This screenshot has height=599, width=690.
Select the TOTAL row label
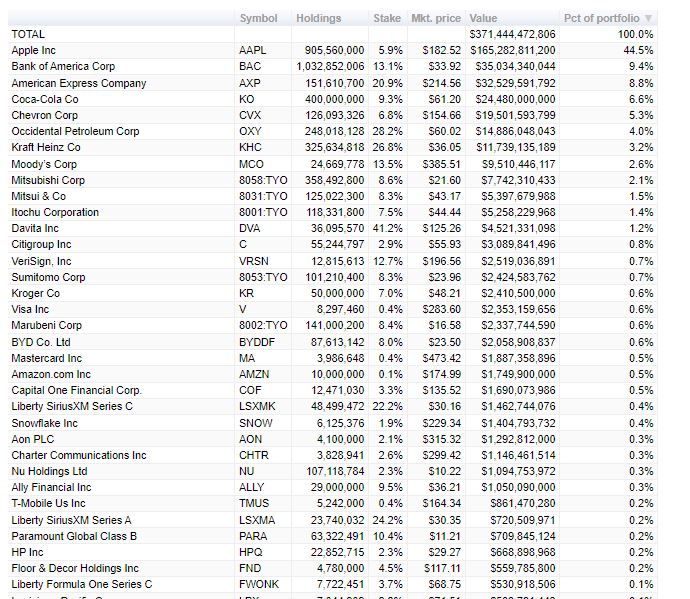point(28,34)
